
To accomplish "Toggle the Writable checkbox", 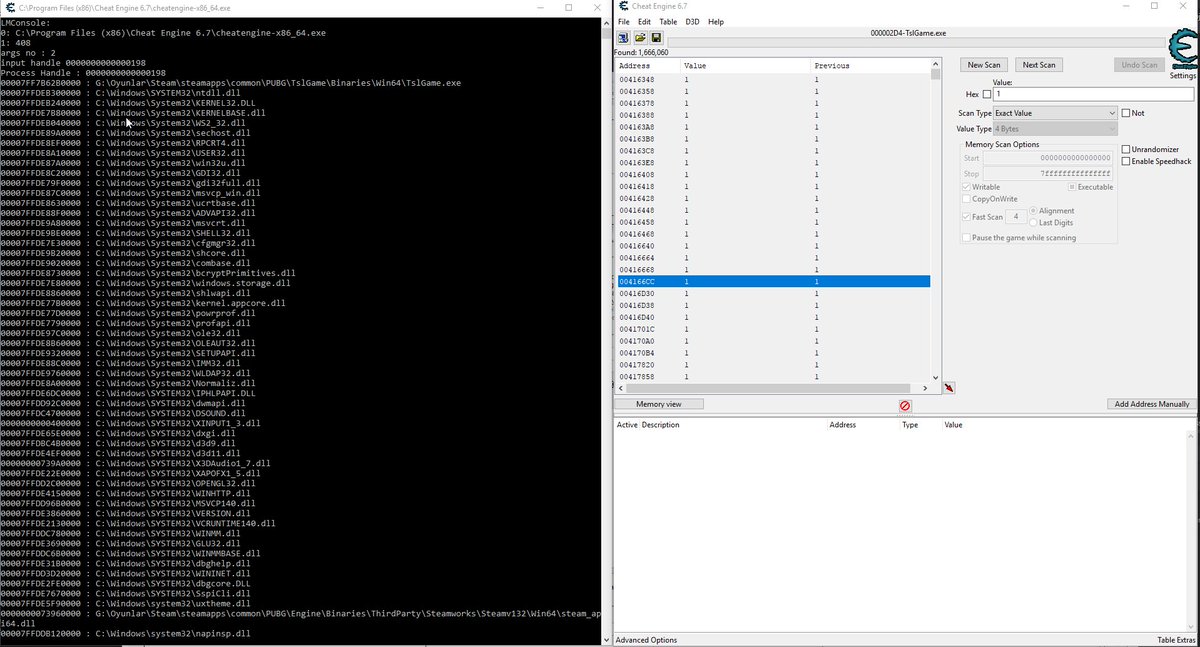I will [x=967, y=187].
